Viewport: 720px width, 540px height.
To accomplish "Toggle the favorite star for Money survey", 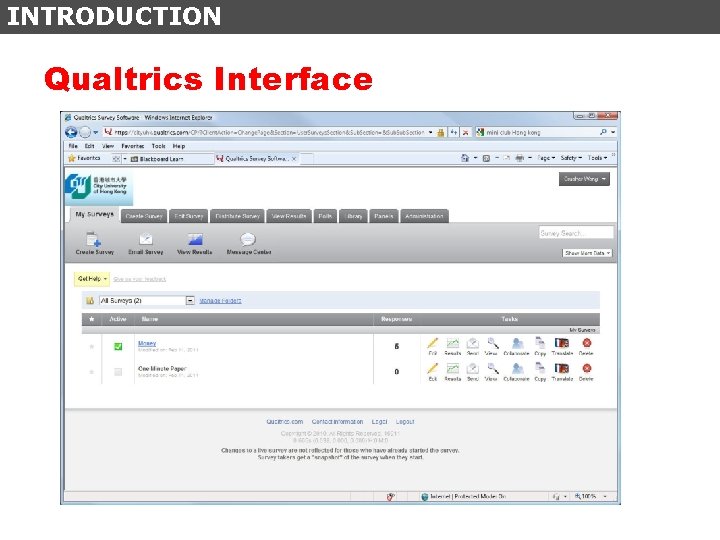I will tap(92, 346).
